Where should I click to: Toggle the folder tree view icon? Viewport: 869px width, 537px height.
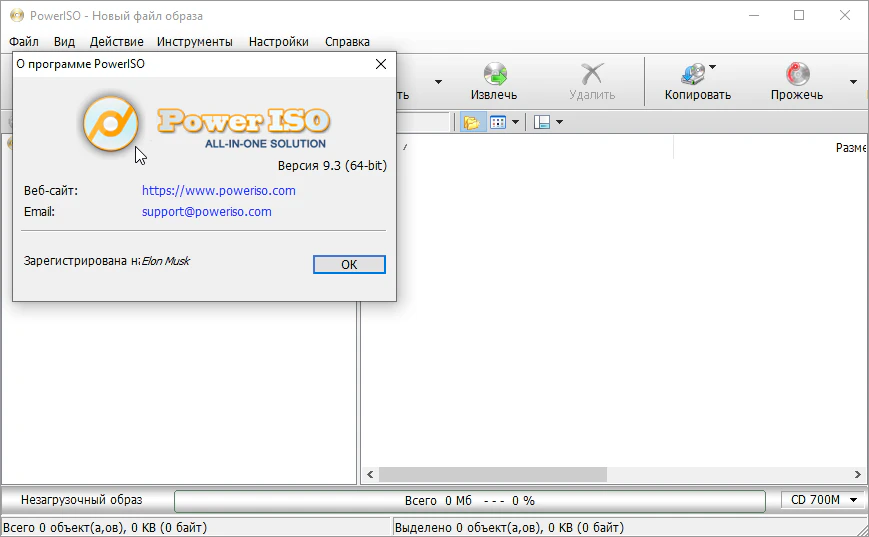[x=471, y=122]
